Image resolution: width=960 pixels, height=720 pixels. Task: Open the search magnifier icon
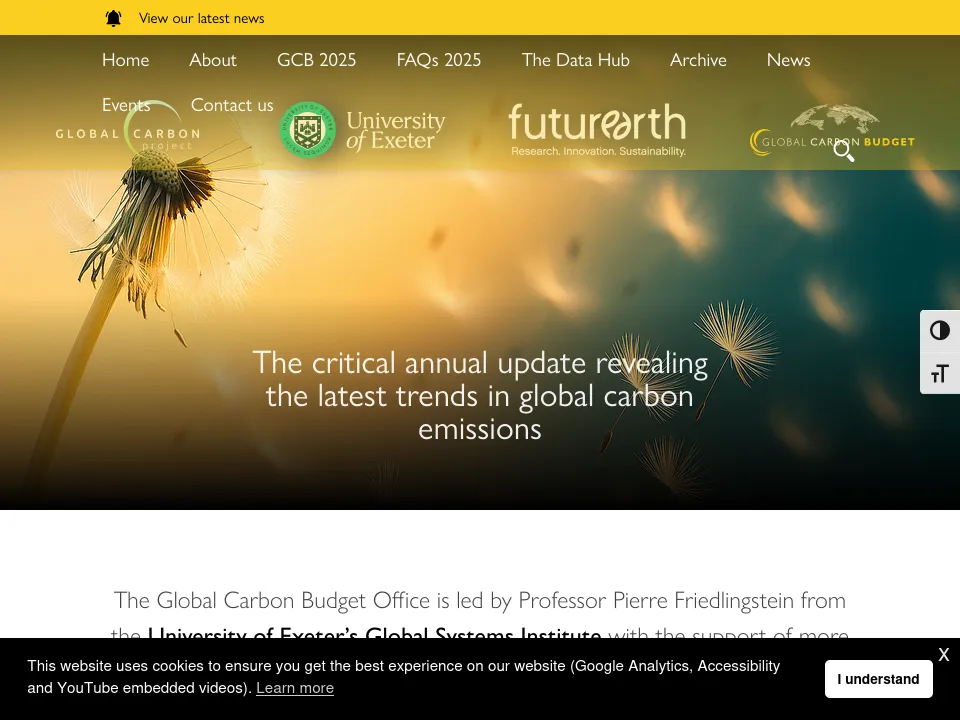844,151
